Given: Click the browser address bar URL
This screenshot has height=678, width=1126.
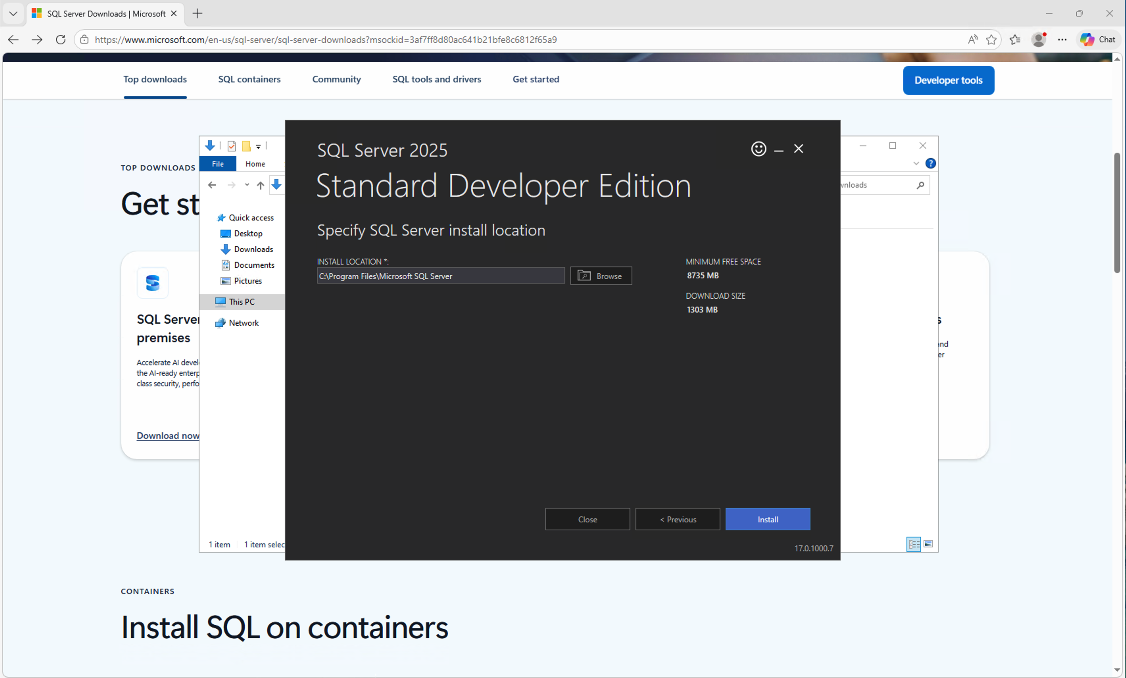Looking at the screenshot, I should [326, 40].
